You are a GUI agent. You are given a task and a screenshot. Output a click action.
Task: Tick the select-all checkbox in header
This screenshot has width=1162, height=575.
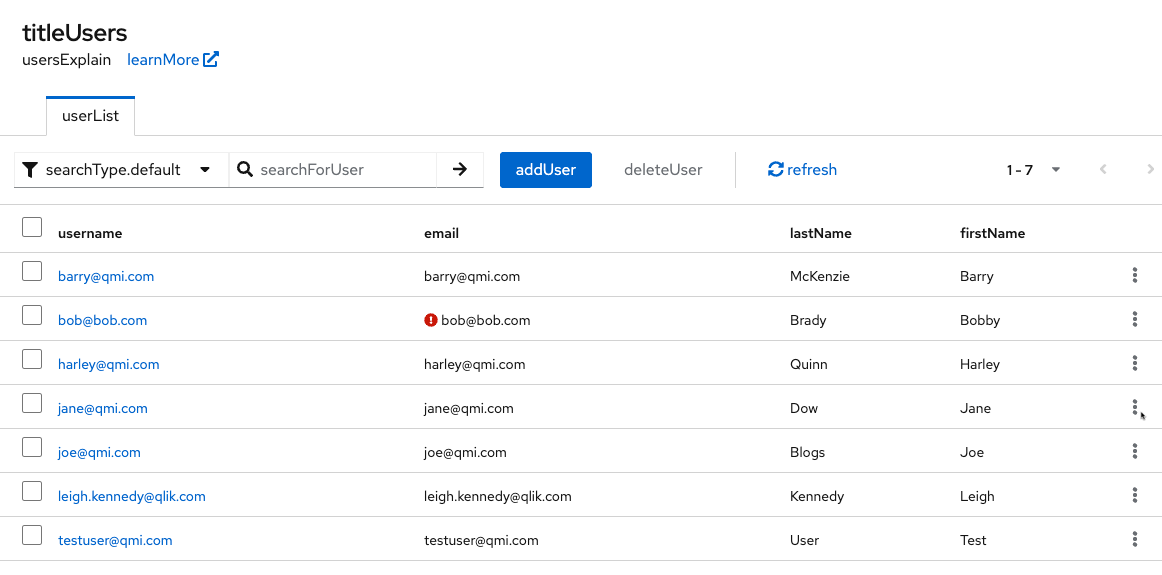point(32,227)
